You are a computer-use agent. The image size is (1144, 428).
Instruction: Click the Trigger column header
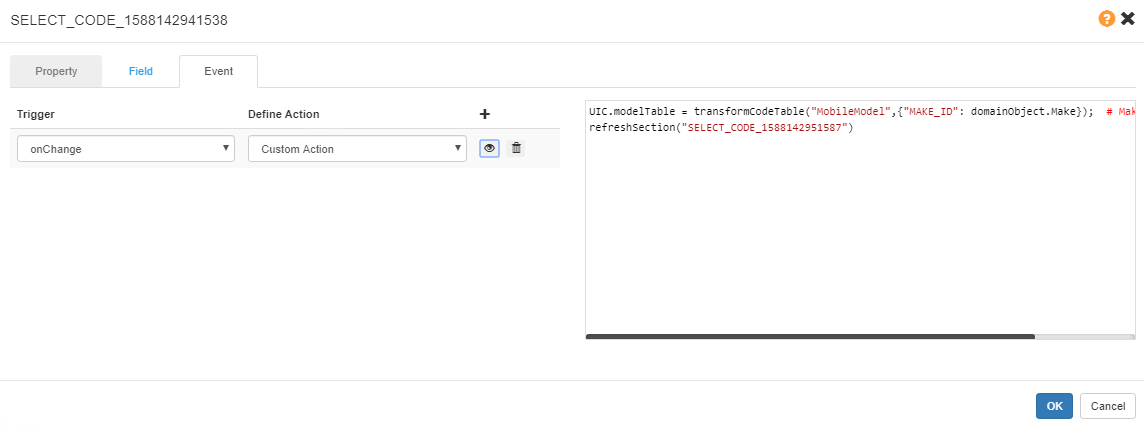36,115
